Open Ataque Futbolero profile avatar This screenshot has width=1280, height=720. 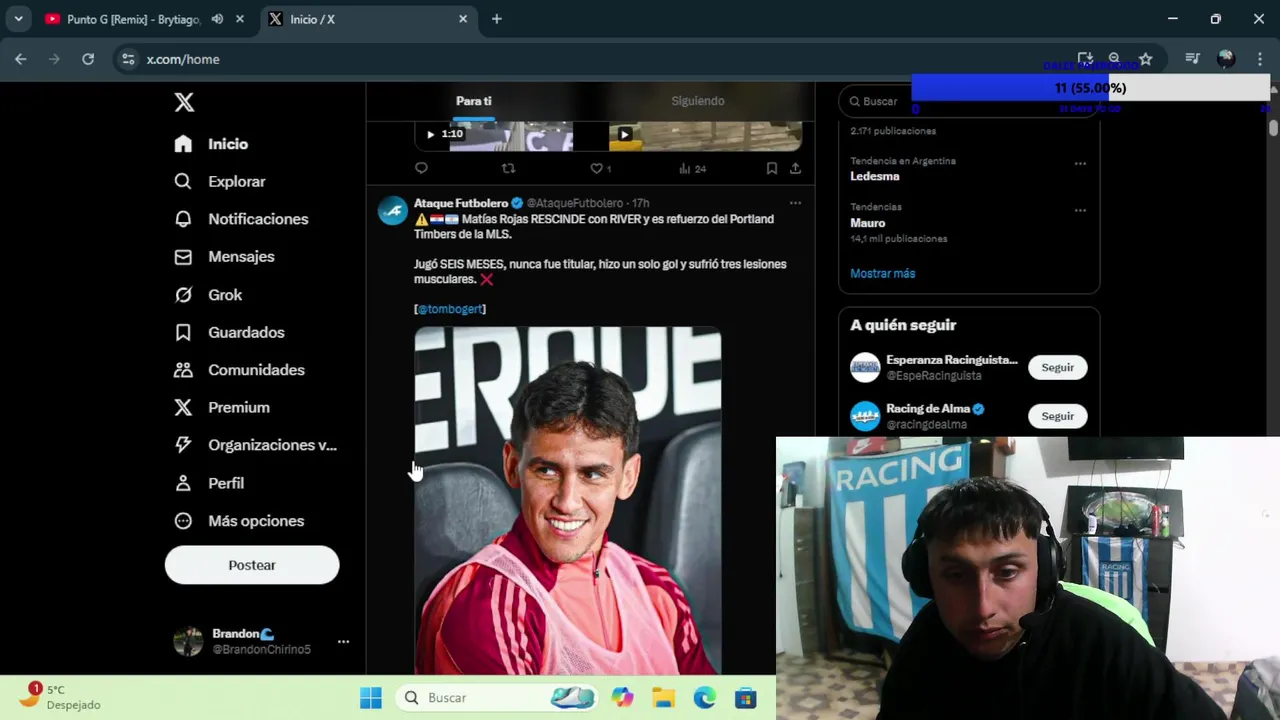393,211
